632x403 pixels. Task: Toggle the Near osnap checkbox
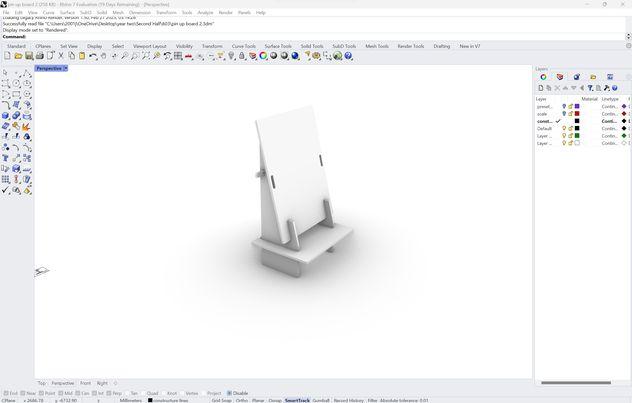(x=23, y=393)
